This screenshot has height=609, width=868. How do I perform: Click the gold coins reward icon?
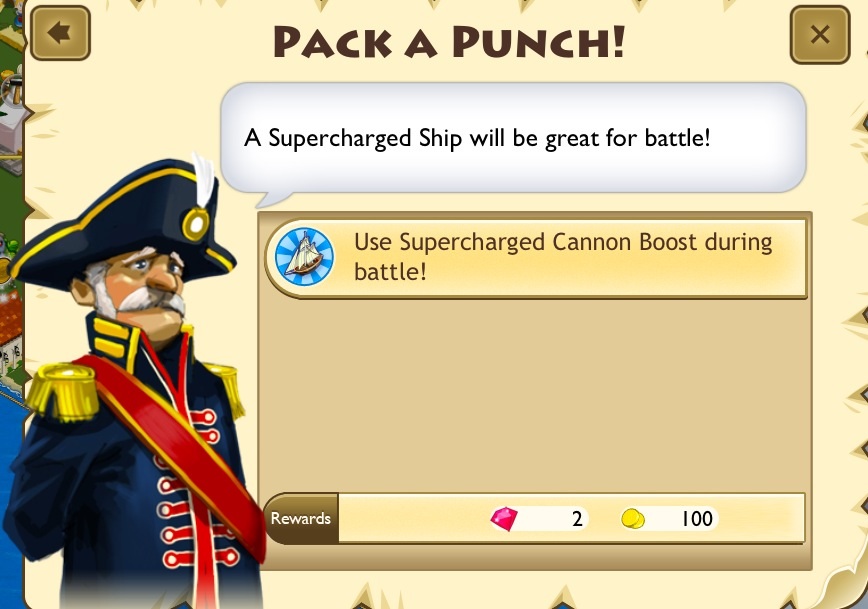(x=633, y=519)
